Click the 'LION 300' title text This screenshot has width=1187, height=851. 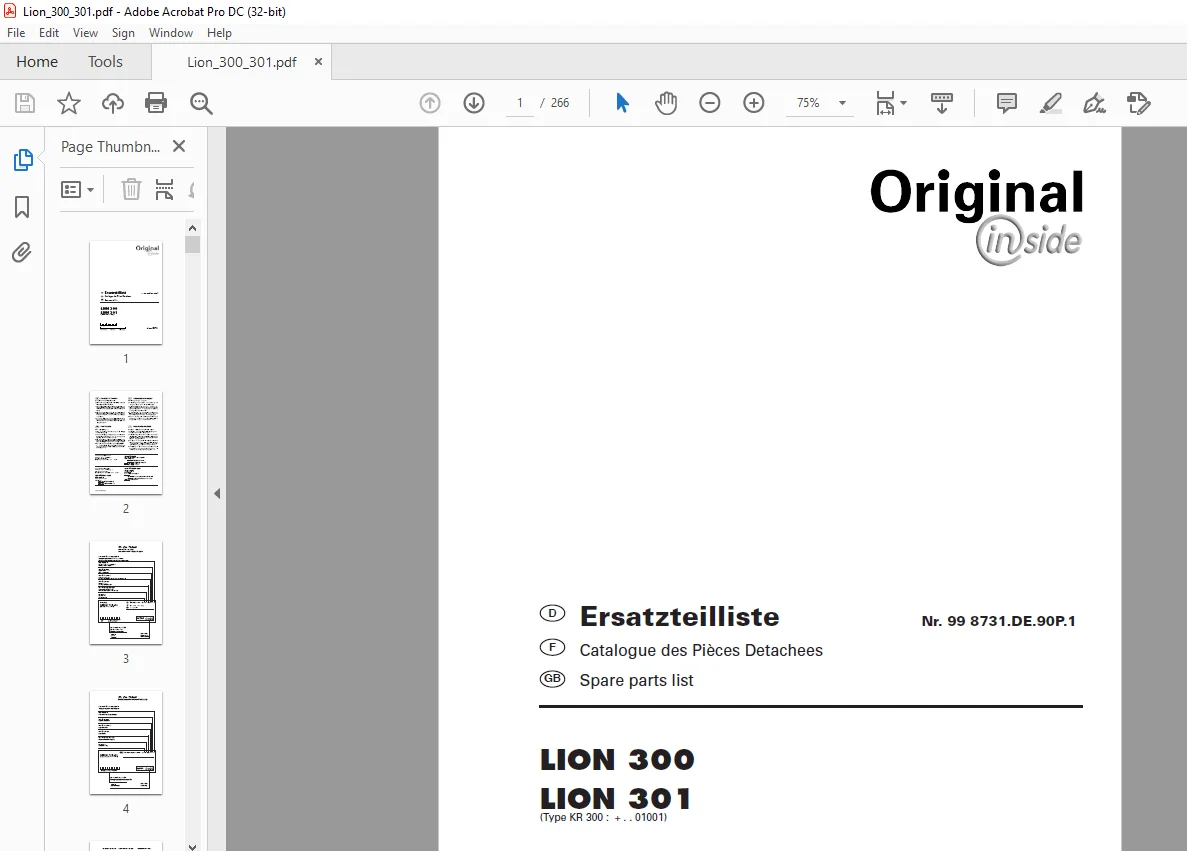pos(617,759)
